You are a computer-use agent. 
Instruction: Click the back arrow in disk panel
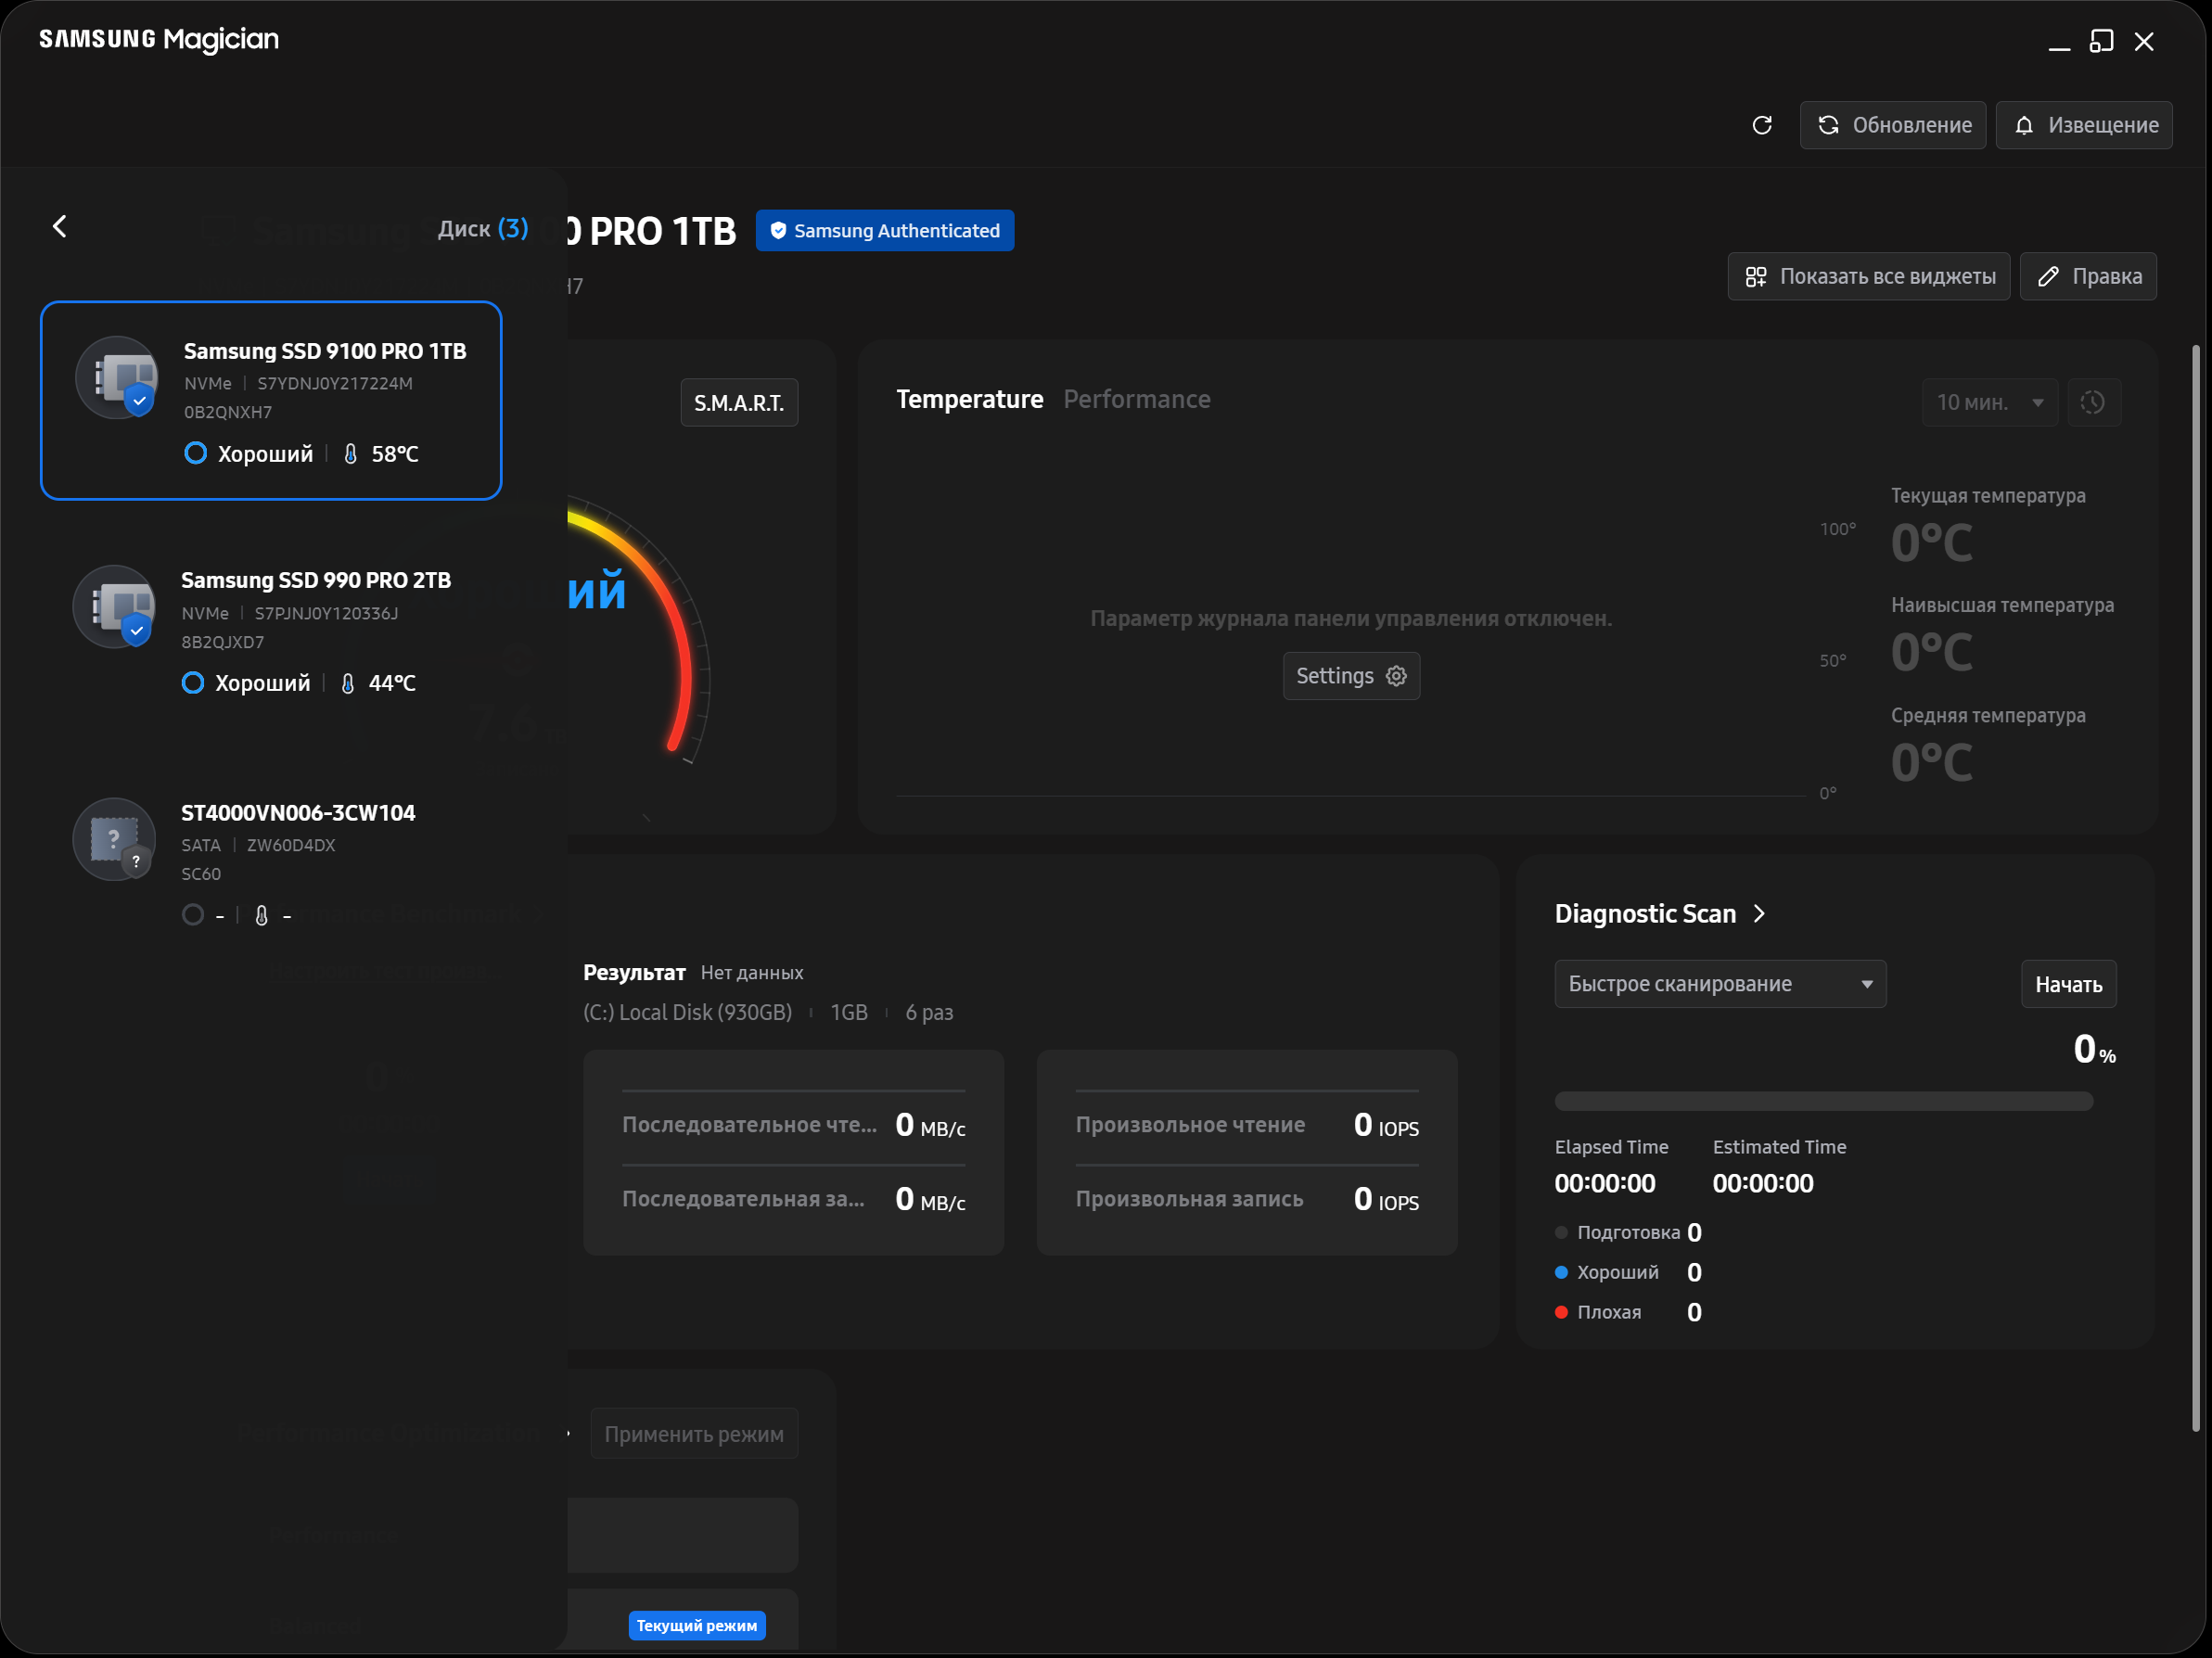(60, 227)
